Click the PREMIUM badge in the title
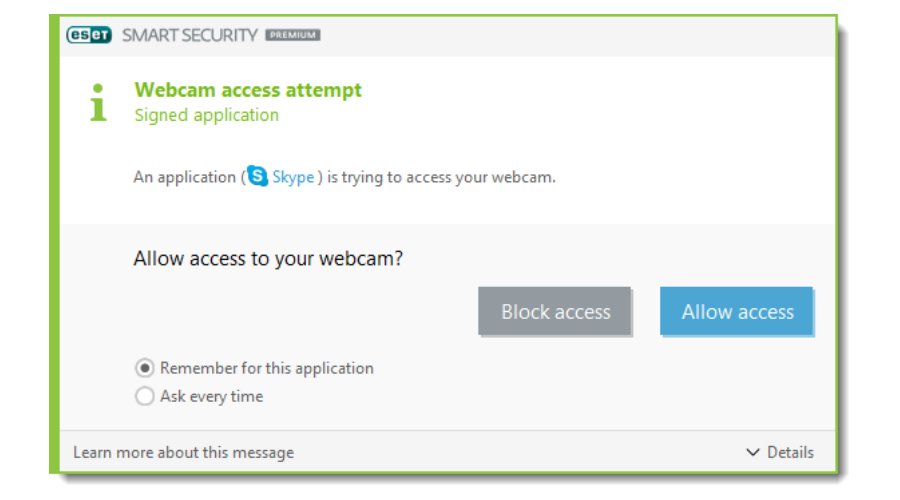Screen dimensions: 900x500 [x=292, y=35]
